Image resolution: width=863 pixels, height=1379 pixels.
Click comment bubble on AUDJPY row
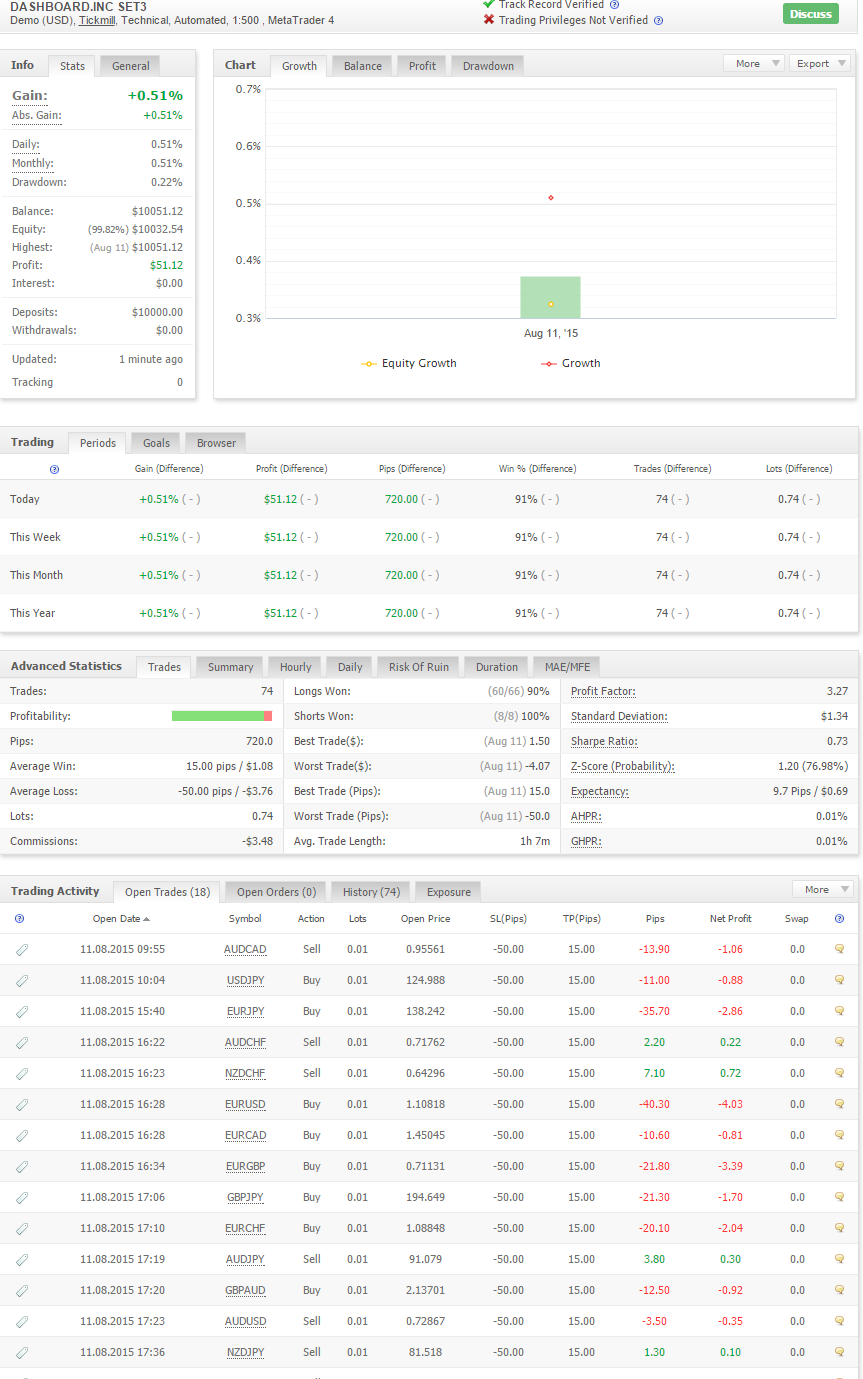[x=840, y=1259]
